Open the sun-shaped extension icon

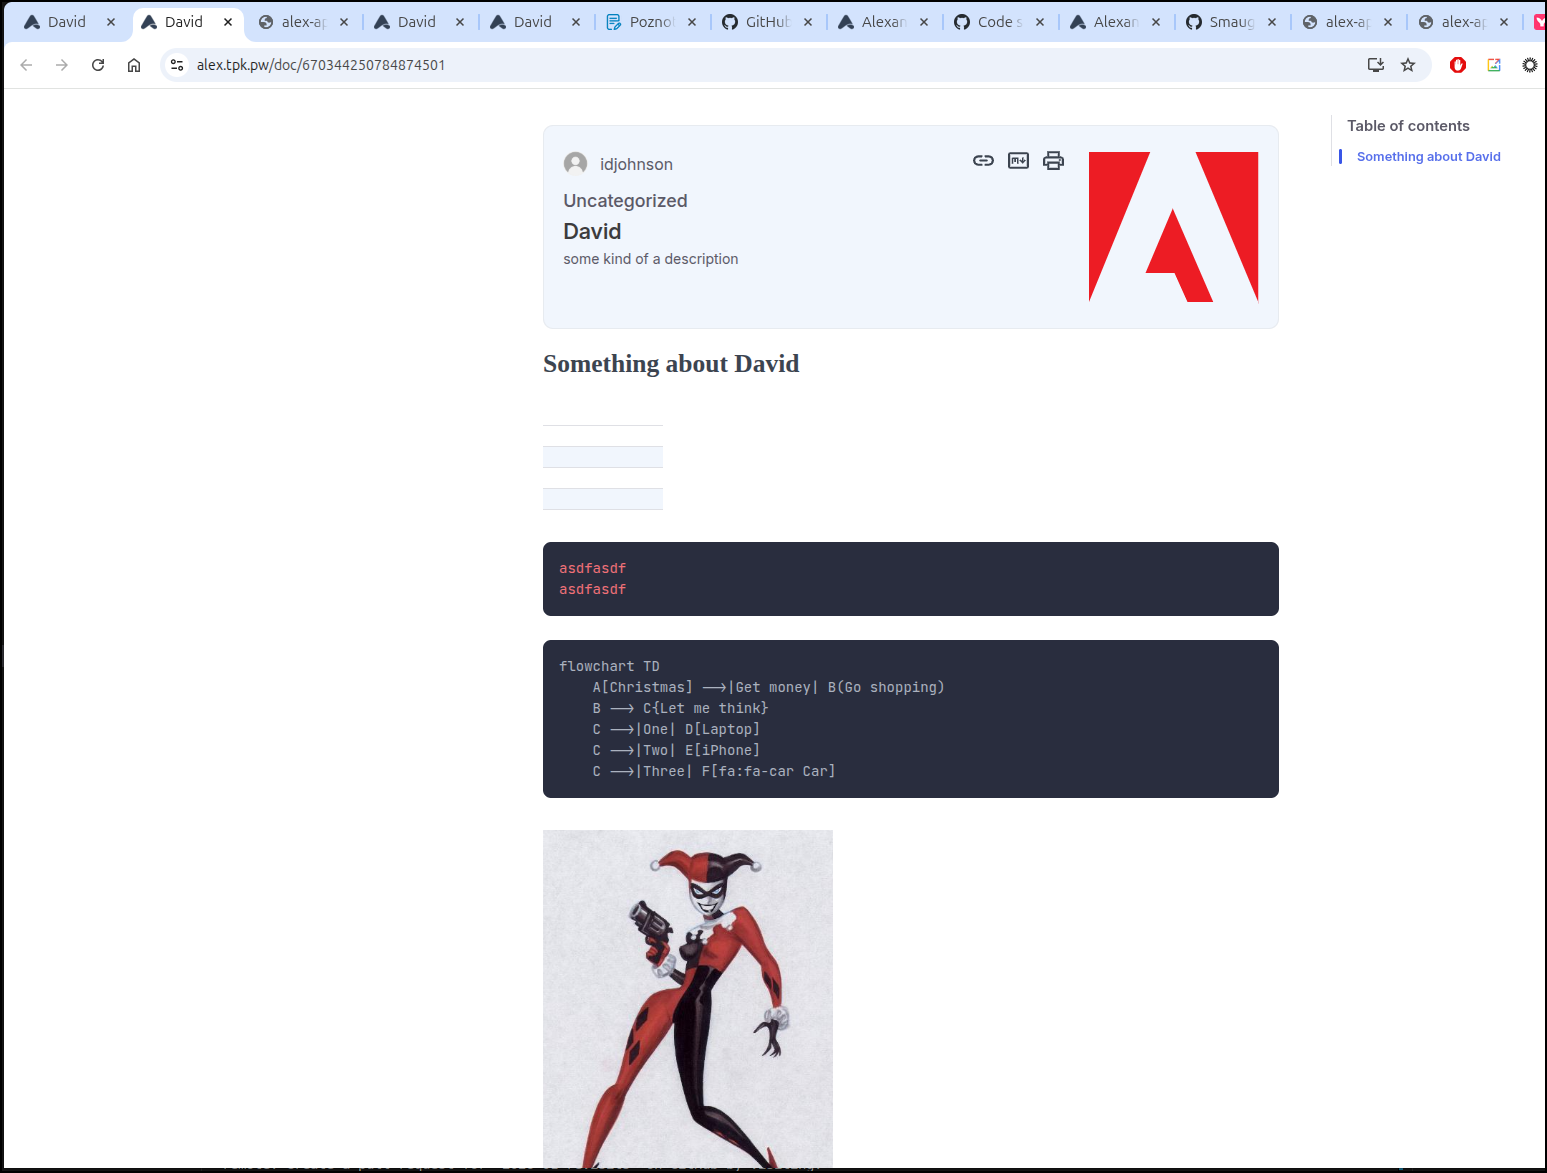pyautogui.click(x=1529, y=65)
